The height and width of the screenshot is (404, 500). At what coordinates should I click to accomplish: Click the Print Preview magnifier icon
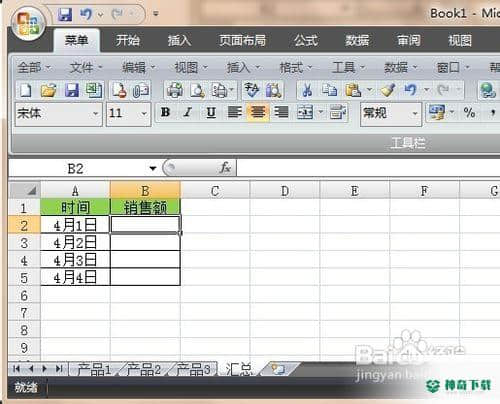point(197,91)
